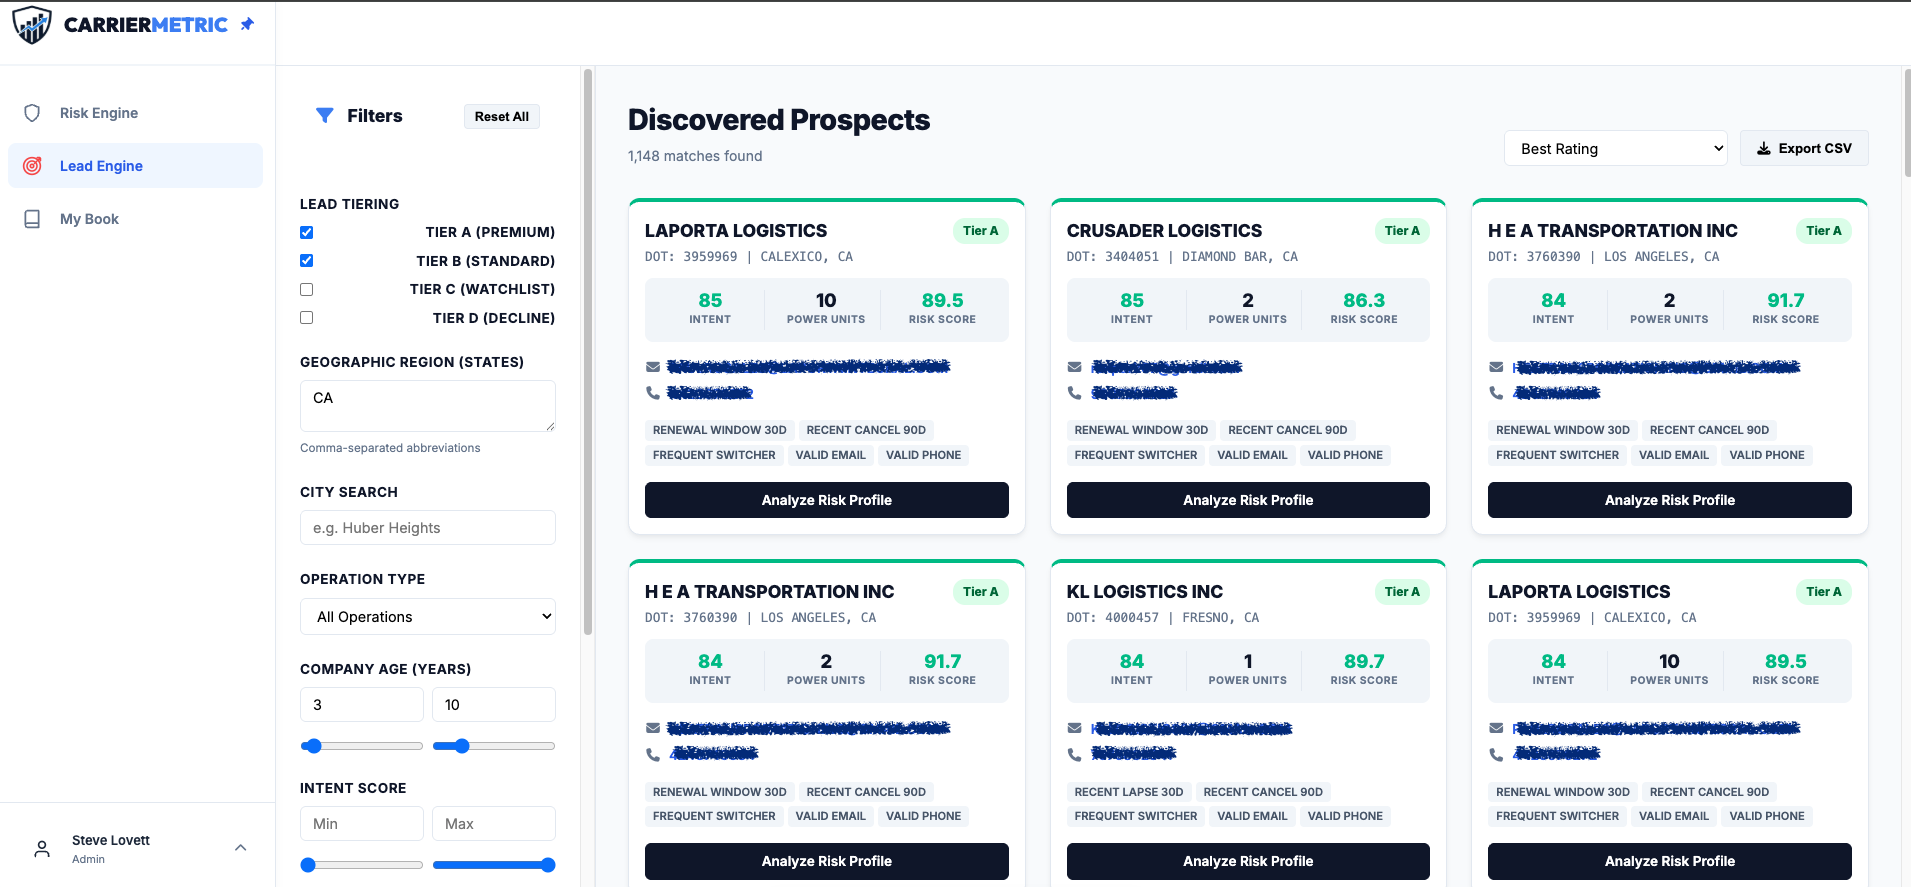Click the email icon on CRUSADER LOGISTICS card
Image resolution: width=1911 pixels, height=887 pixels.
click(1075, 367)
